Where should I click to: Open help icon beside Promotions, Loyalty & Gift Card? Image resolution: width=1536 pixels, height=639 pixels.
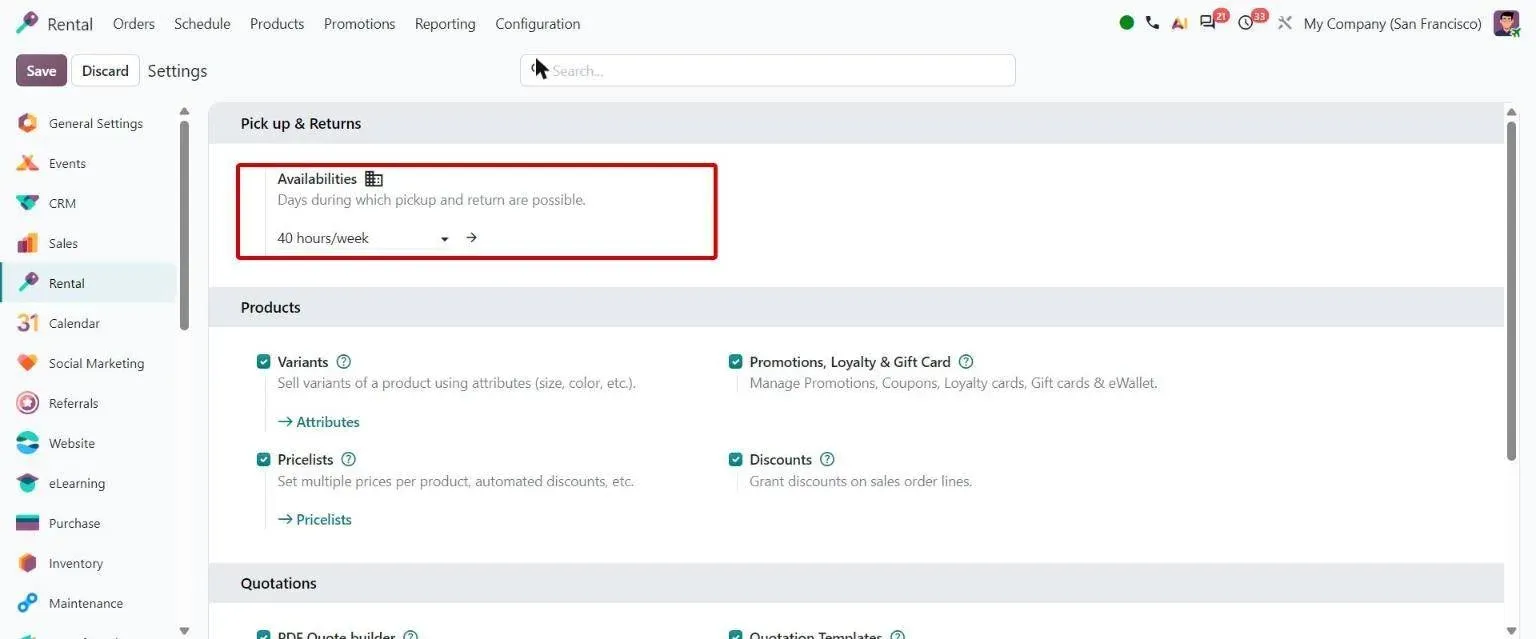966,362
